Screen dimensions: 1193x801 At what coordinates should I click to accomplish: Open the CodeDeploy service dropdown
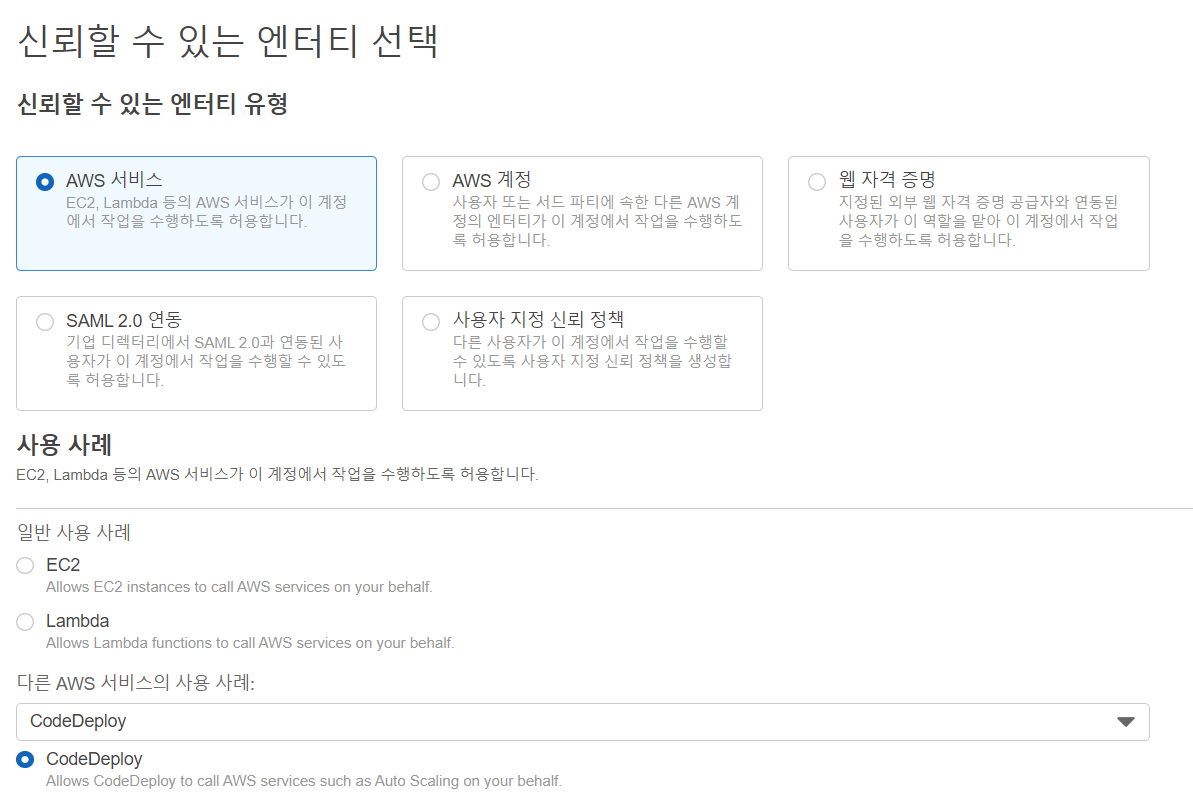tap(582, 721)
